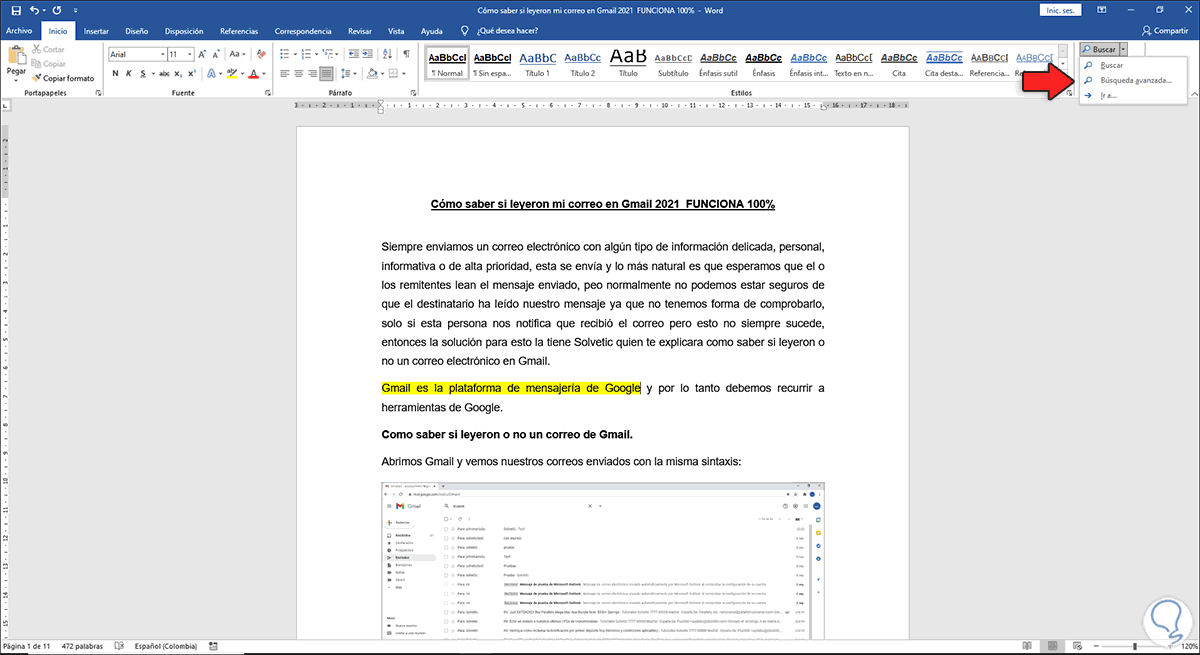Center the paragraph text
This screenshot has height=655, width=1200.
[x=299, y=73]
